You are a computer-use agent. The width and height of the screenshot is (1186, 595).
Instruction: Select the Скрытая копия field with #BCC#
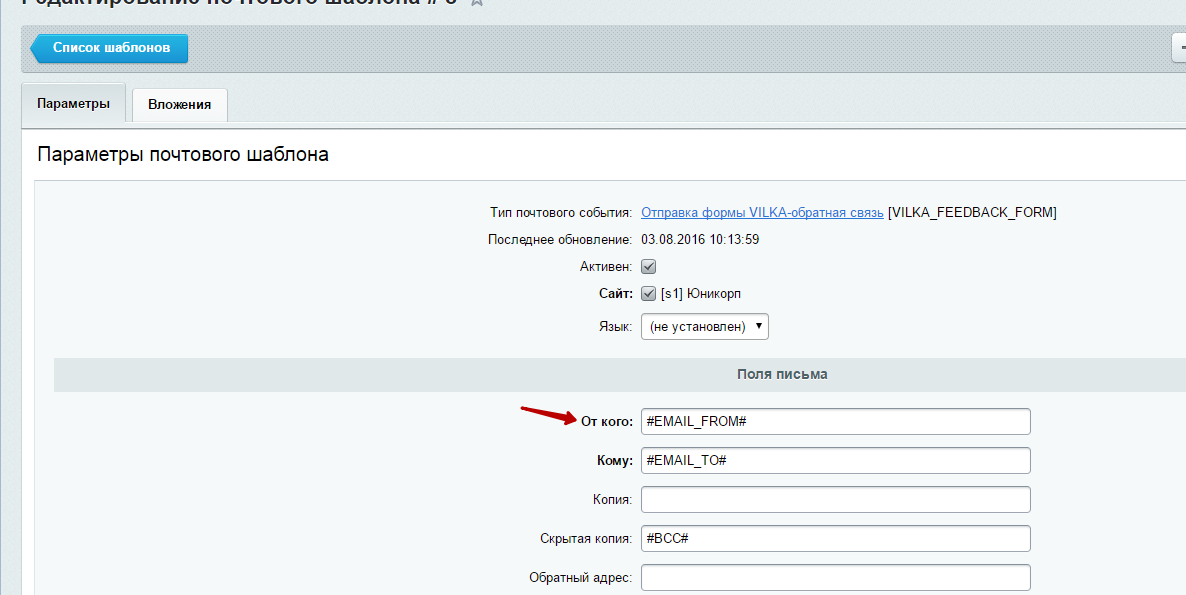[x=835, y=539]
